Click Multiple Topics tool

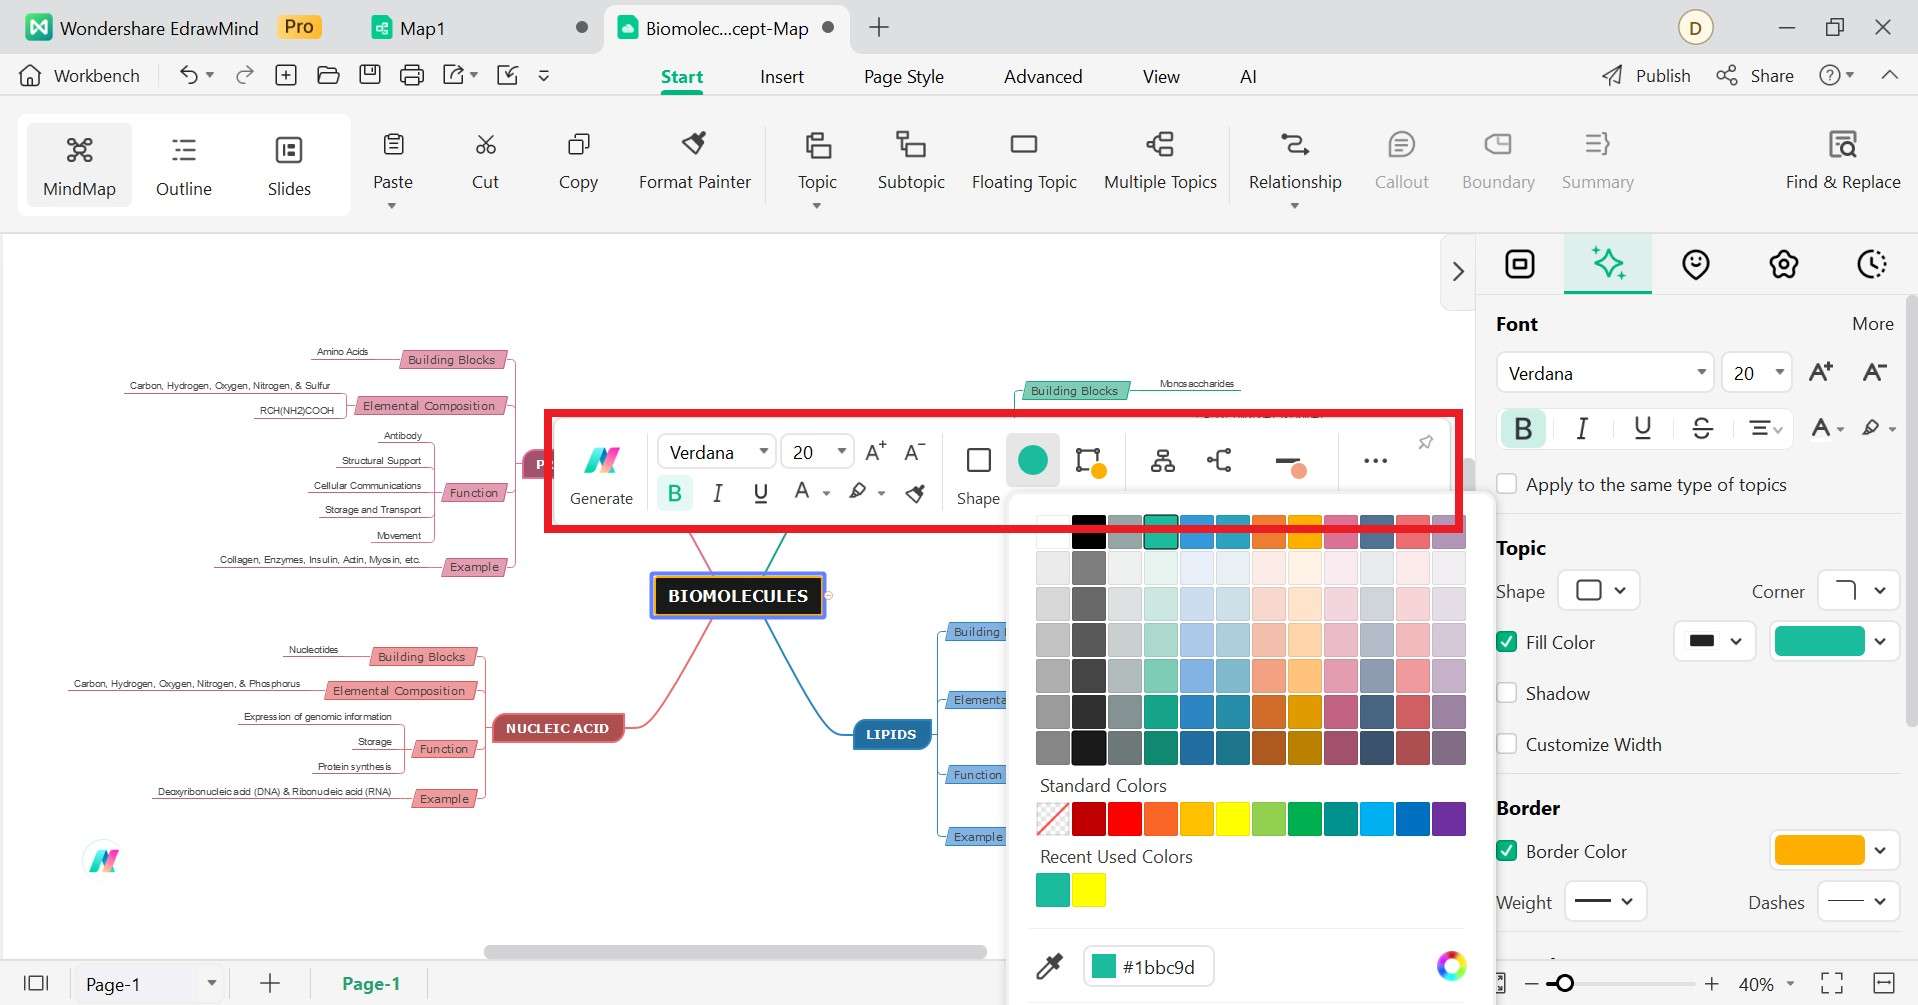coord(1160,162)
